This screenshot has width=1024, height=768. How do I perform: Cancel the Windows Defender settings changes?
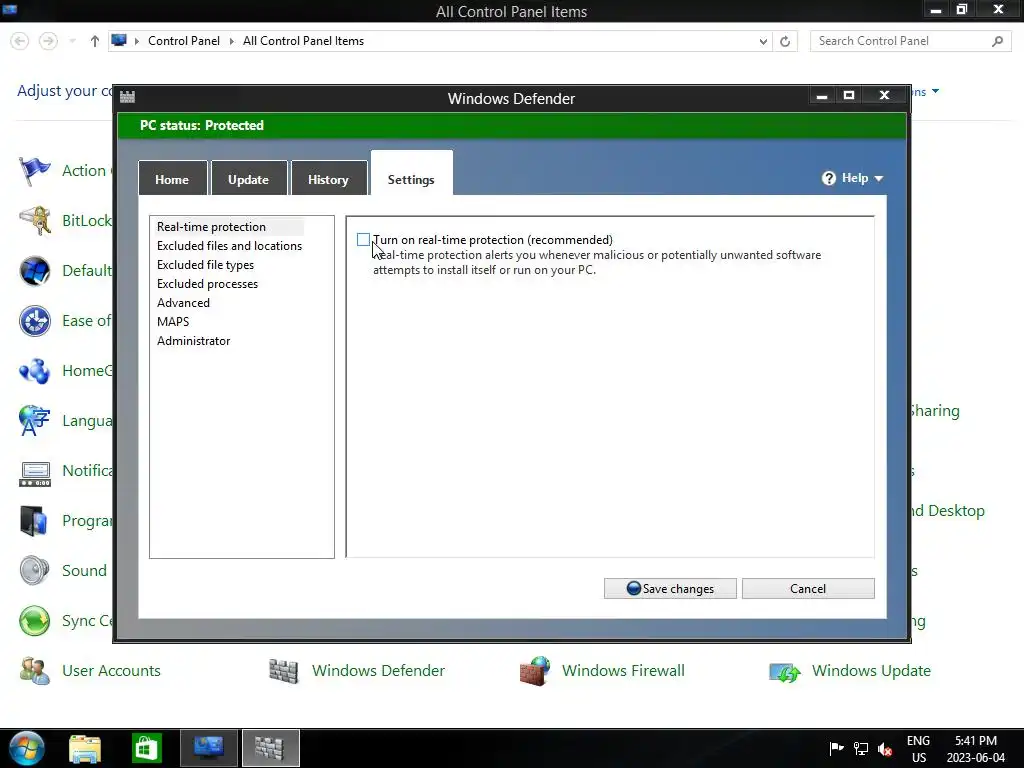[808, 588]
